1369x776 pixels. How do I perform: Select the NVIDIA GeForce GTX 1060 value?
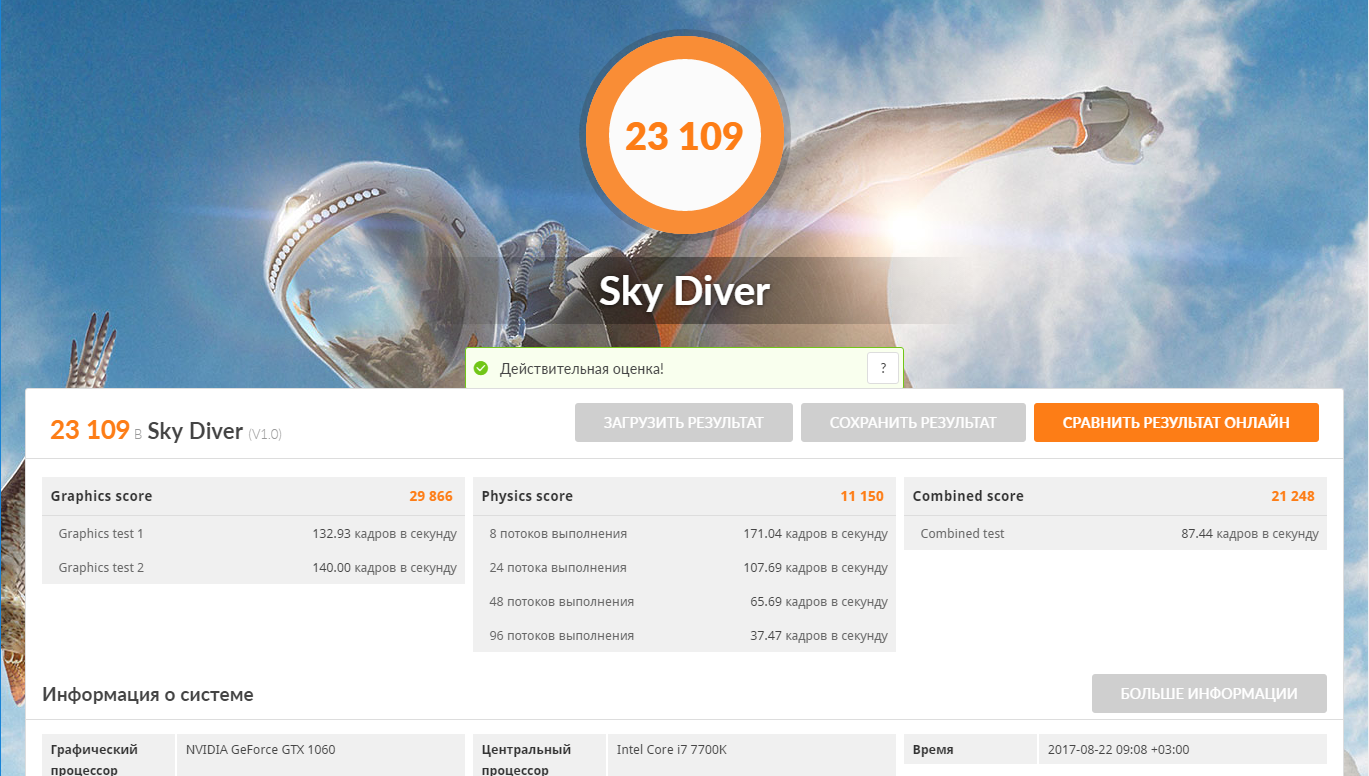point(261,750)
